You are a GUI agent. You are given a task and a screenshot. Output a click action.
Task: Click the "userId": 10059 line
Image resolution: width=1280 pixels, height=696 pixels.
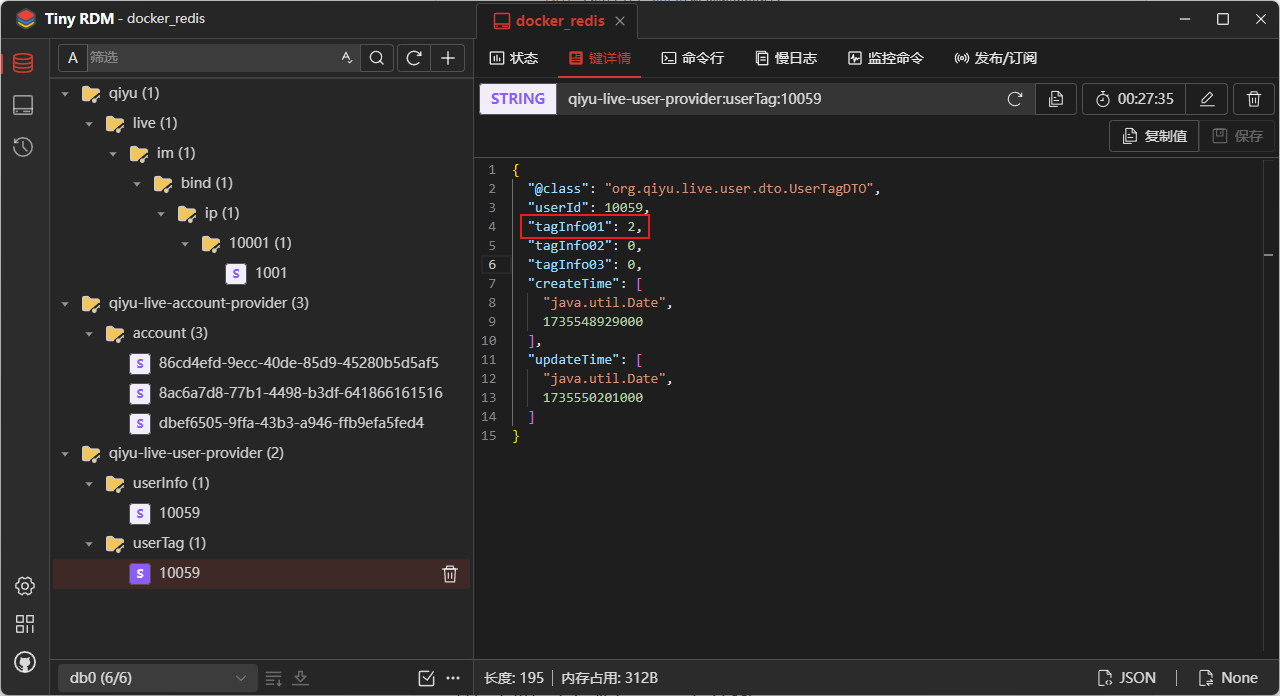point(588,208)
